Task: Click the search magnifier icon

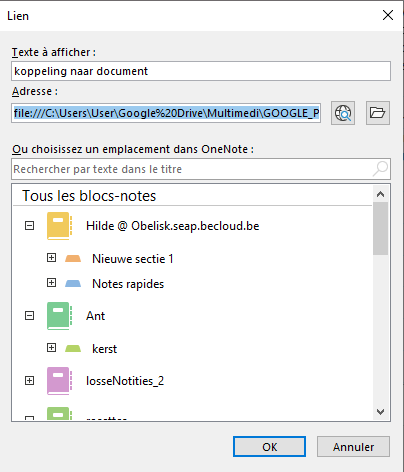Action: click(x=380, y=169)
